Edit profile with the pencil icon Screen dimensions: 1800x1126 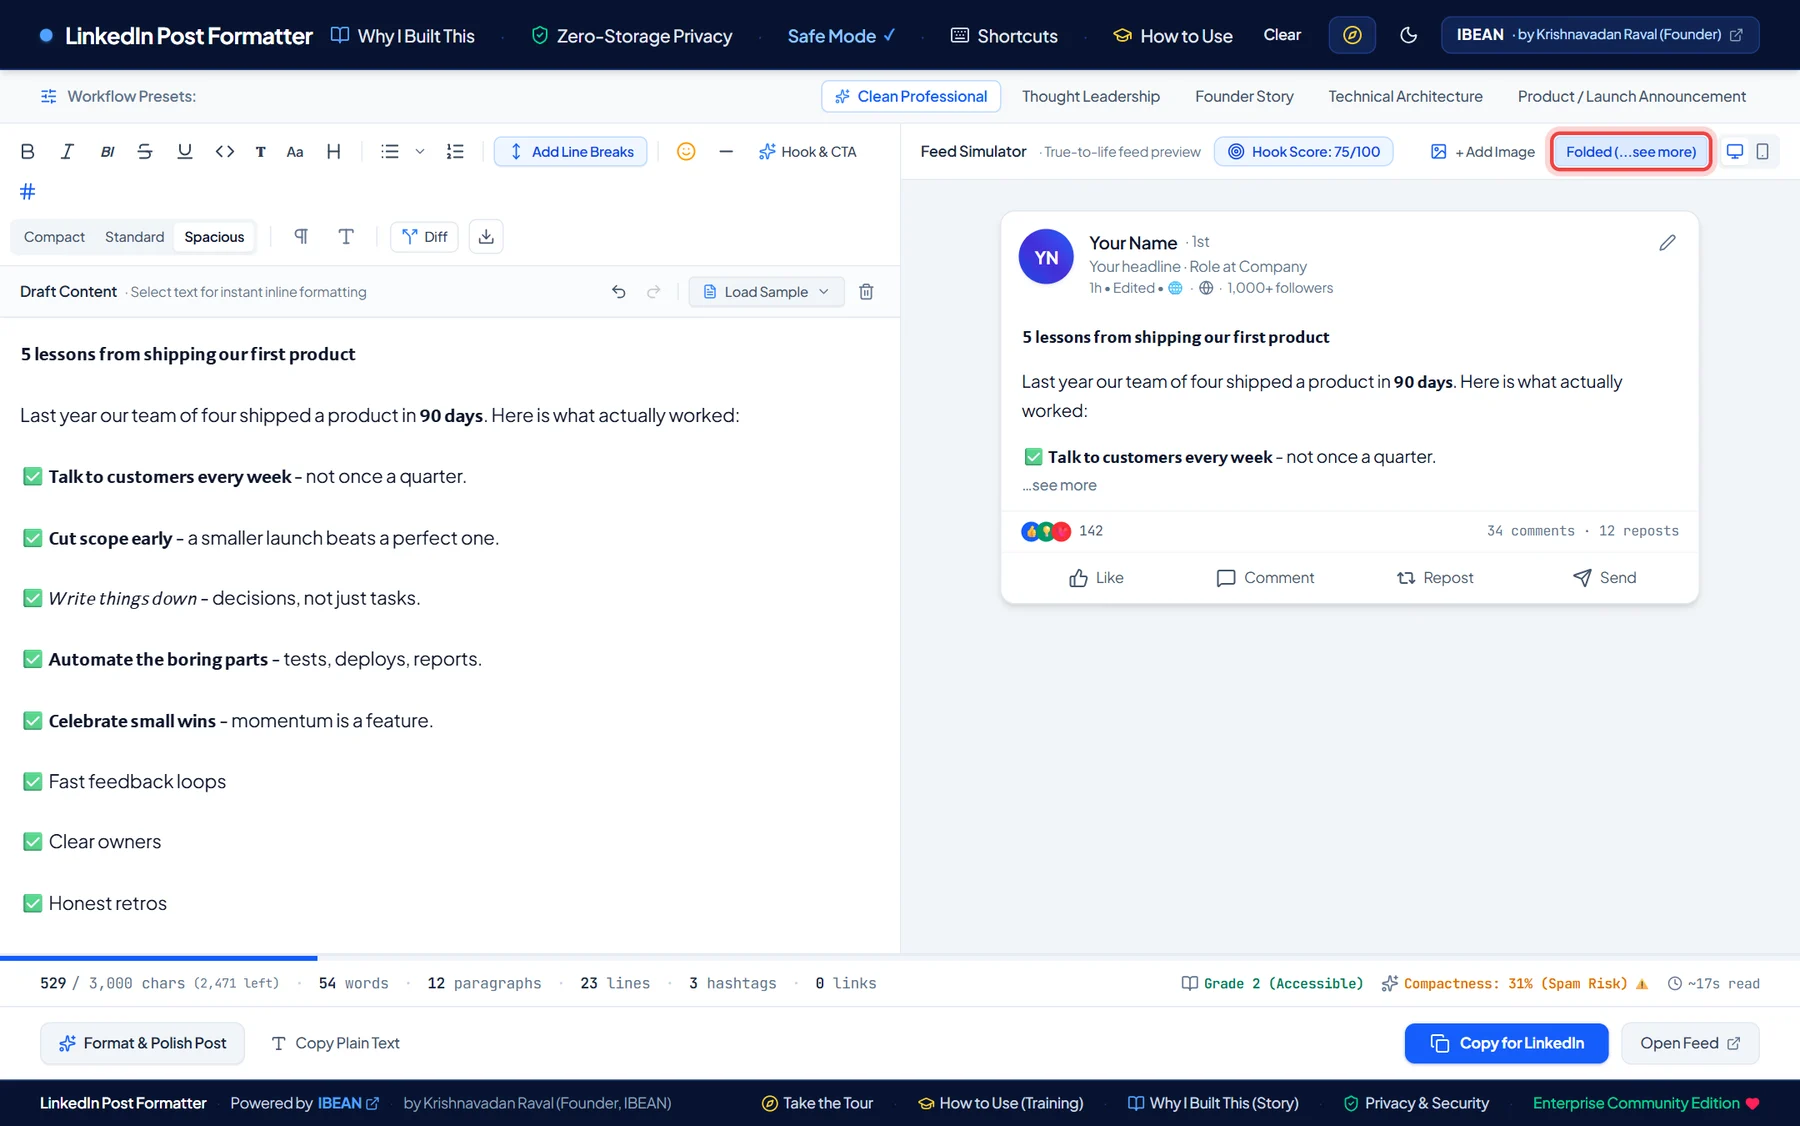[x=1667, y=243]
